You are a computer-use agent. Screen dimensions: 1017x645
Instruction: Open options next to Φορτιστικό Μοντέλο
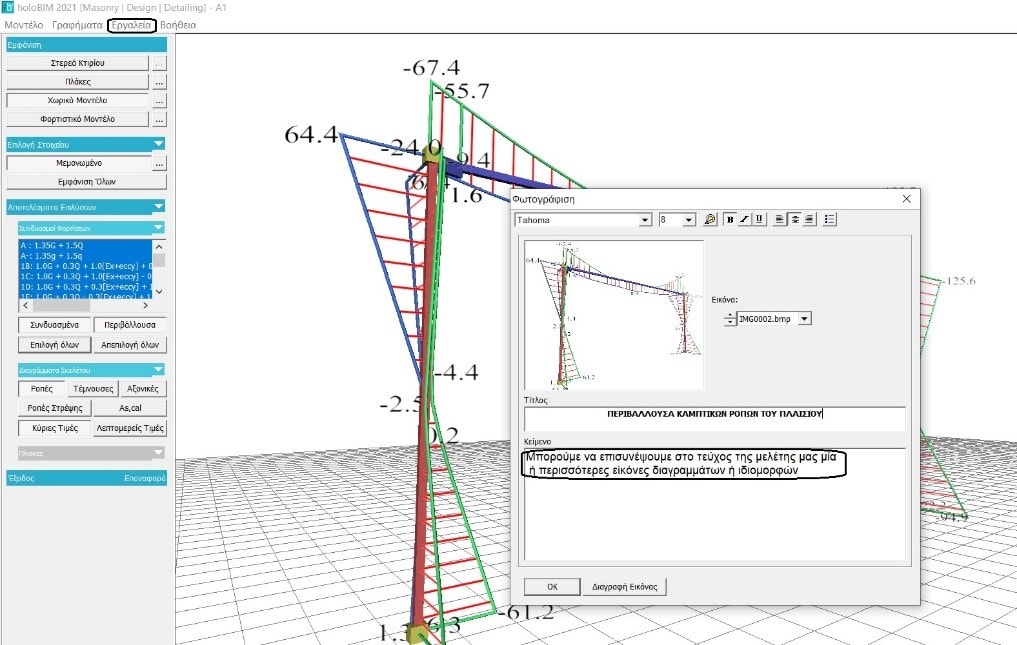click(x=159, y=119)
